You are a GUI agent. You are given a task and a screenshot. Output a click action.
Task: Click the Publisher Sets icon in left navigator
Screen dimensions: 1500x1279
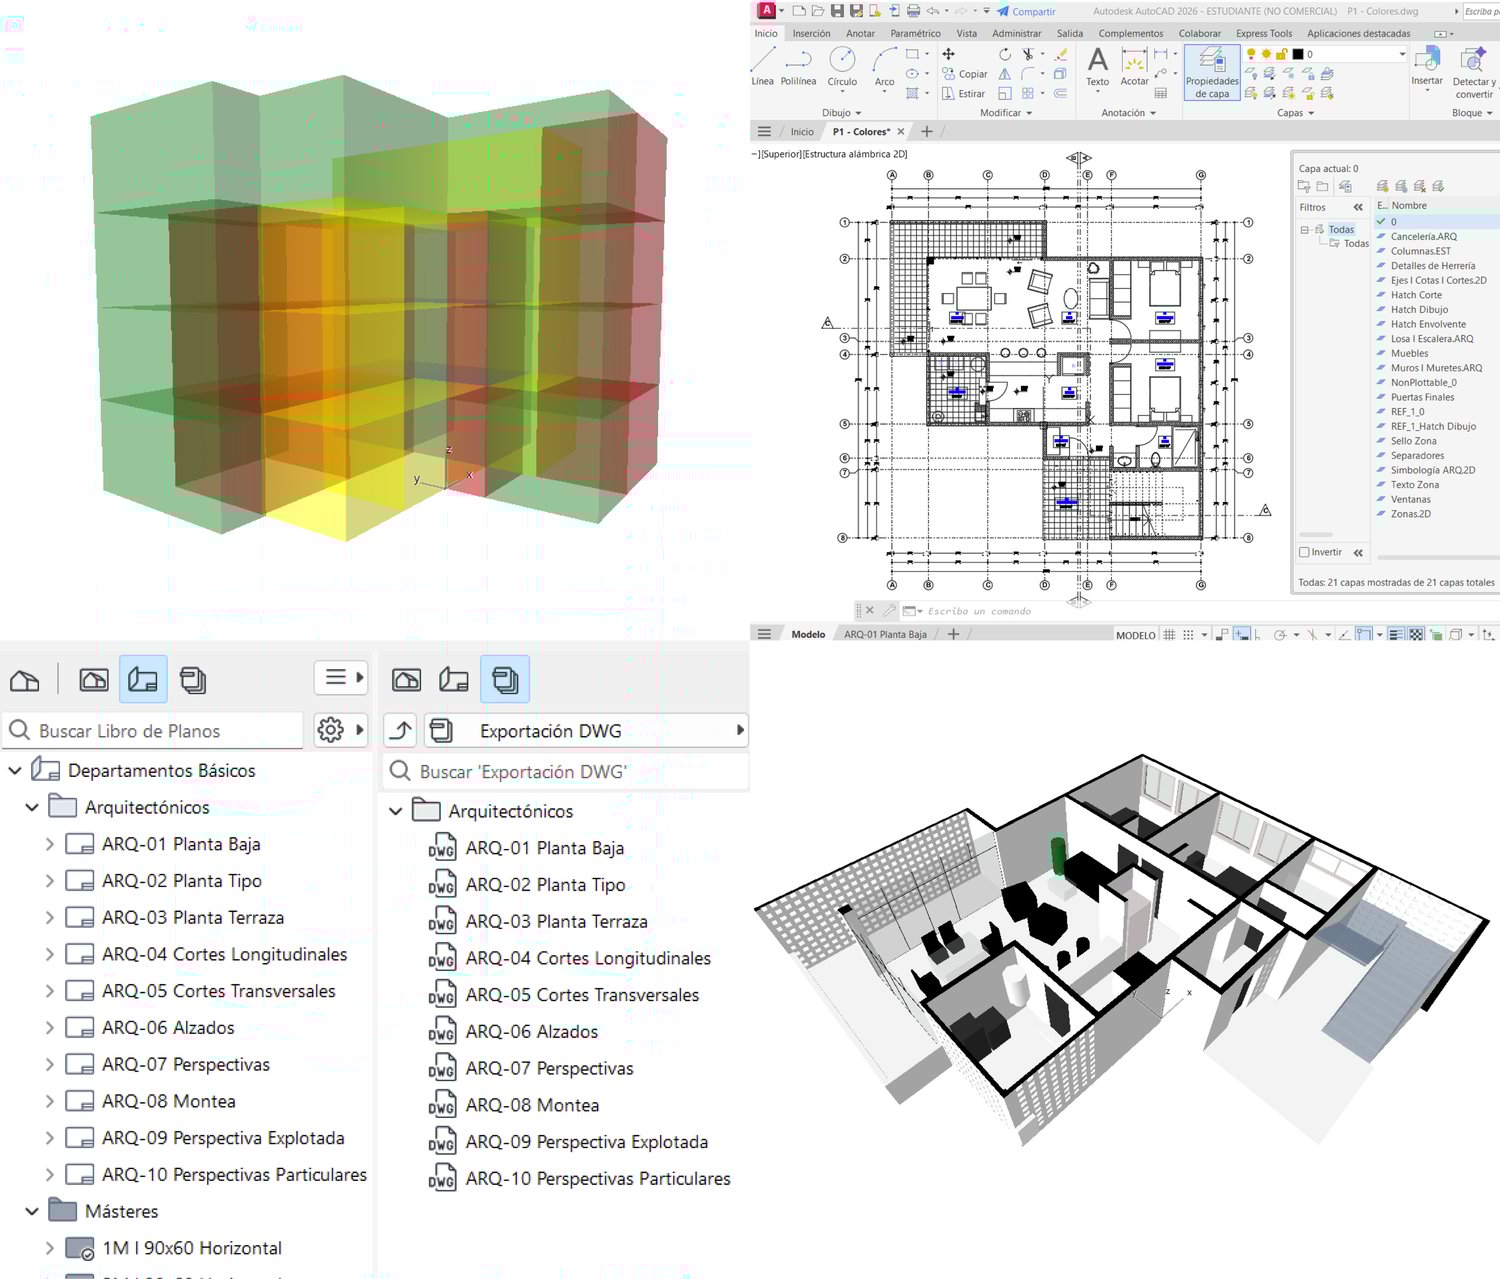(193, 681)
